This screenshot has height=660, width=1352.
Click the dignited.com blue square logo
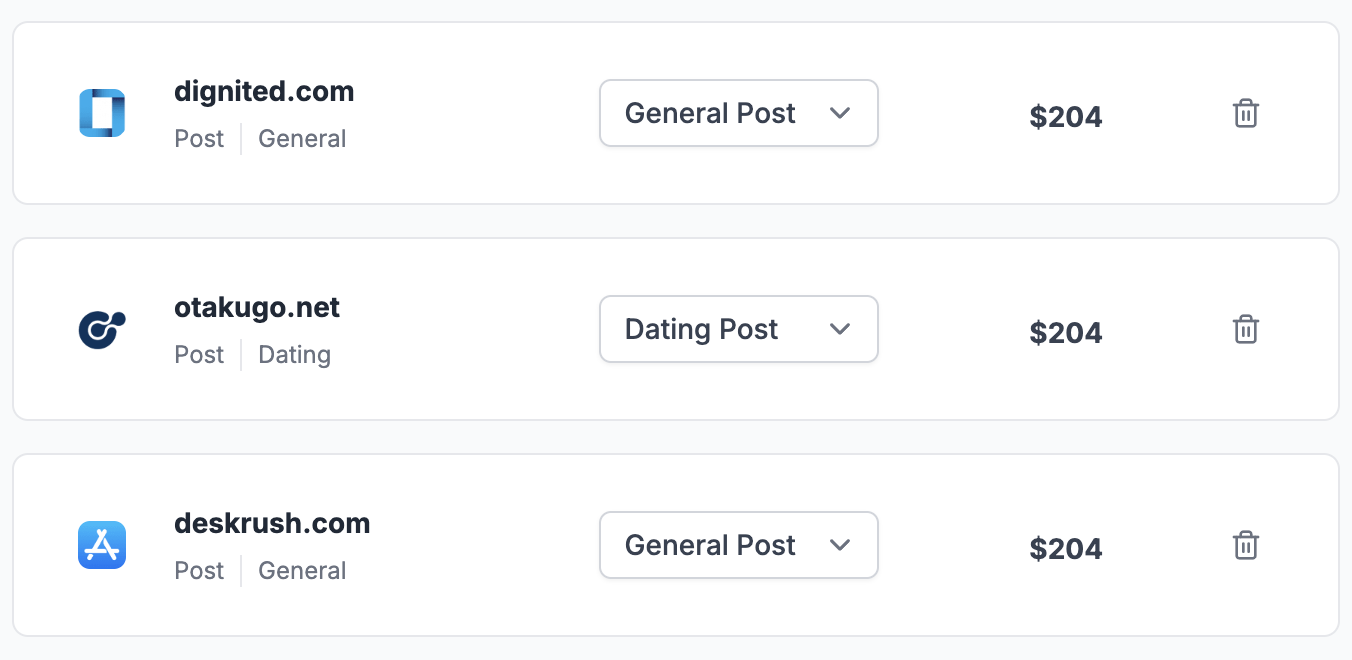(102, 113)
